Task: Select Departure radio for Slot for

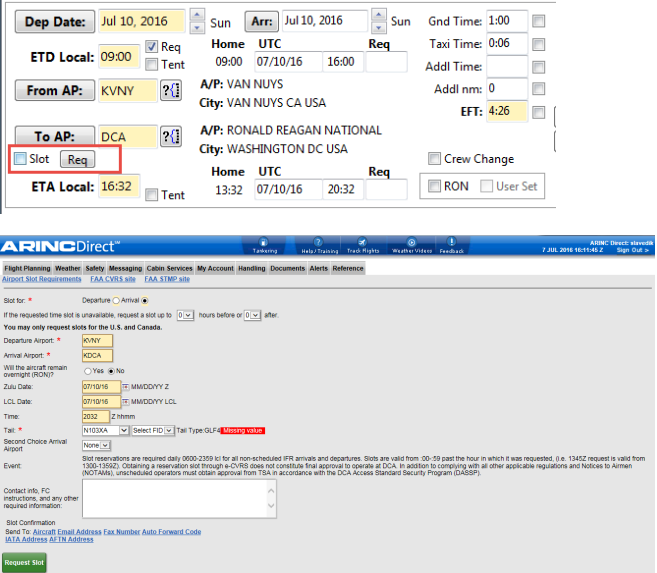Action: click(x=116, y=301)
